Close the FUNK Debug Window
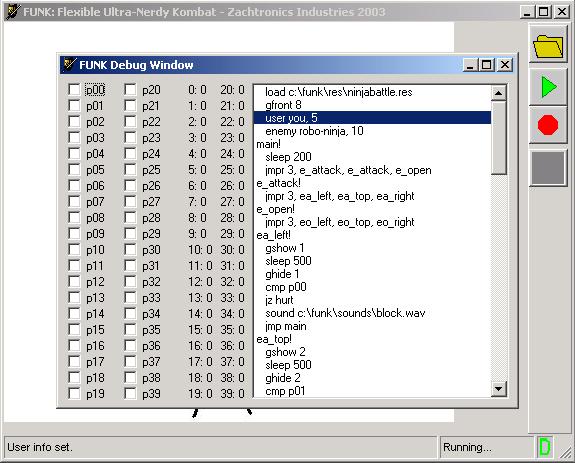 tap(505, 65)
